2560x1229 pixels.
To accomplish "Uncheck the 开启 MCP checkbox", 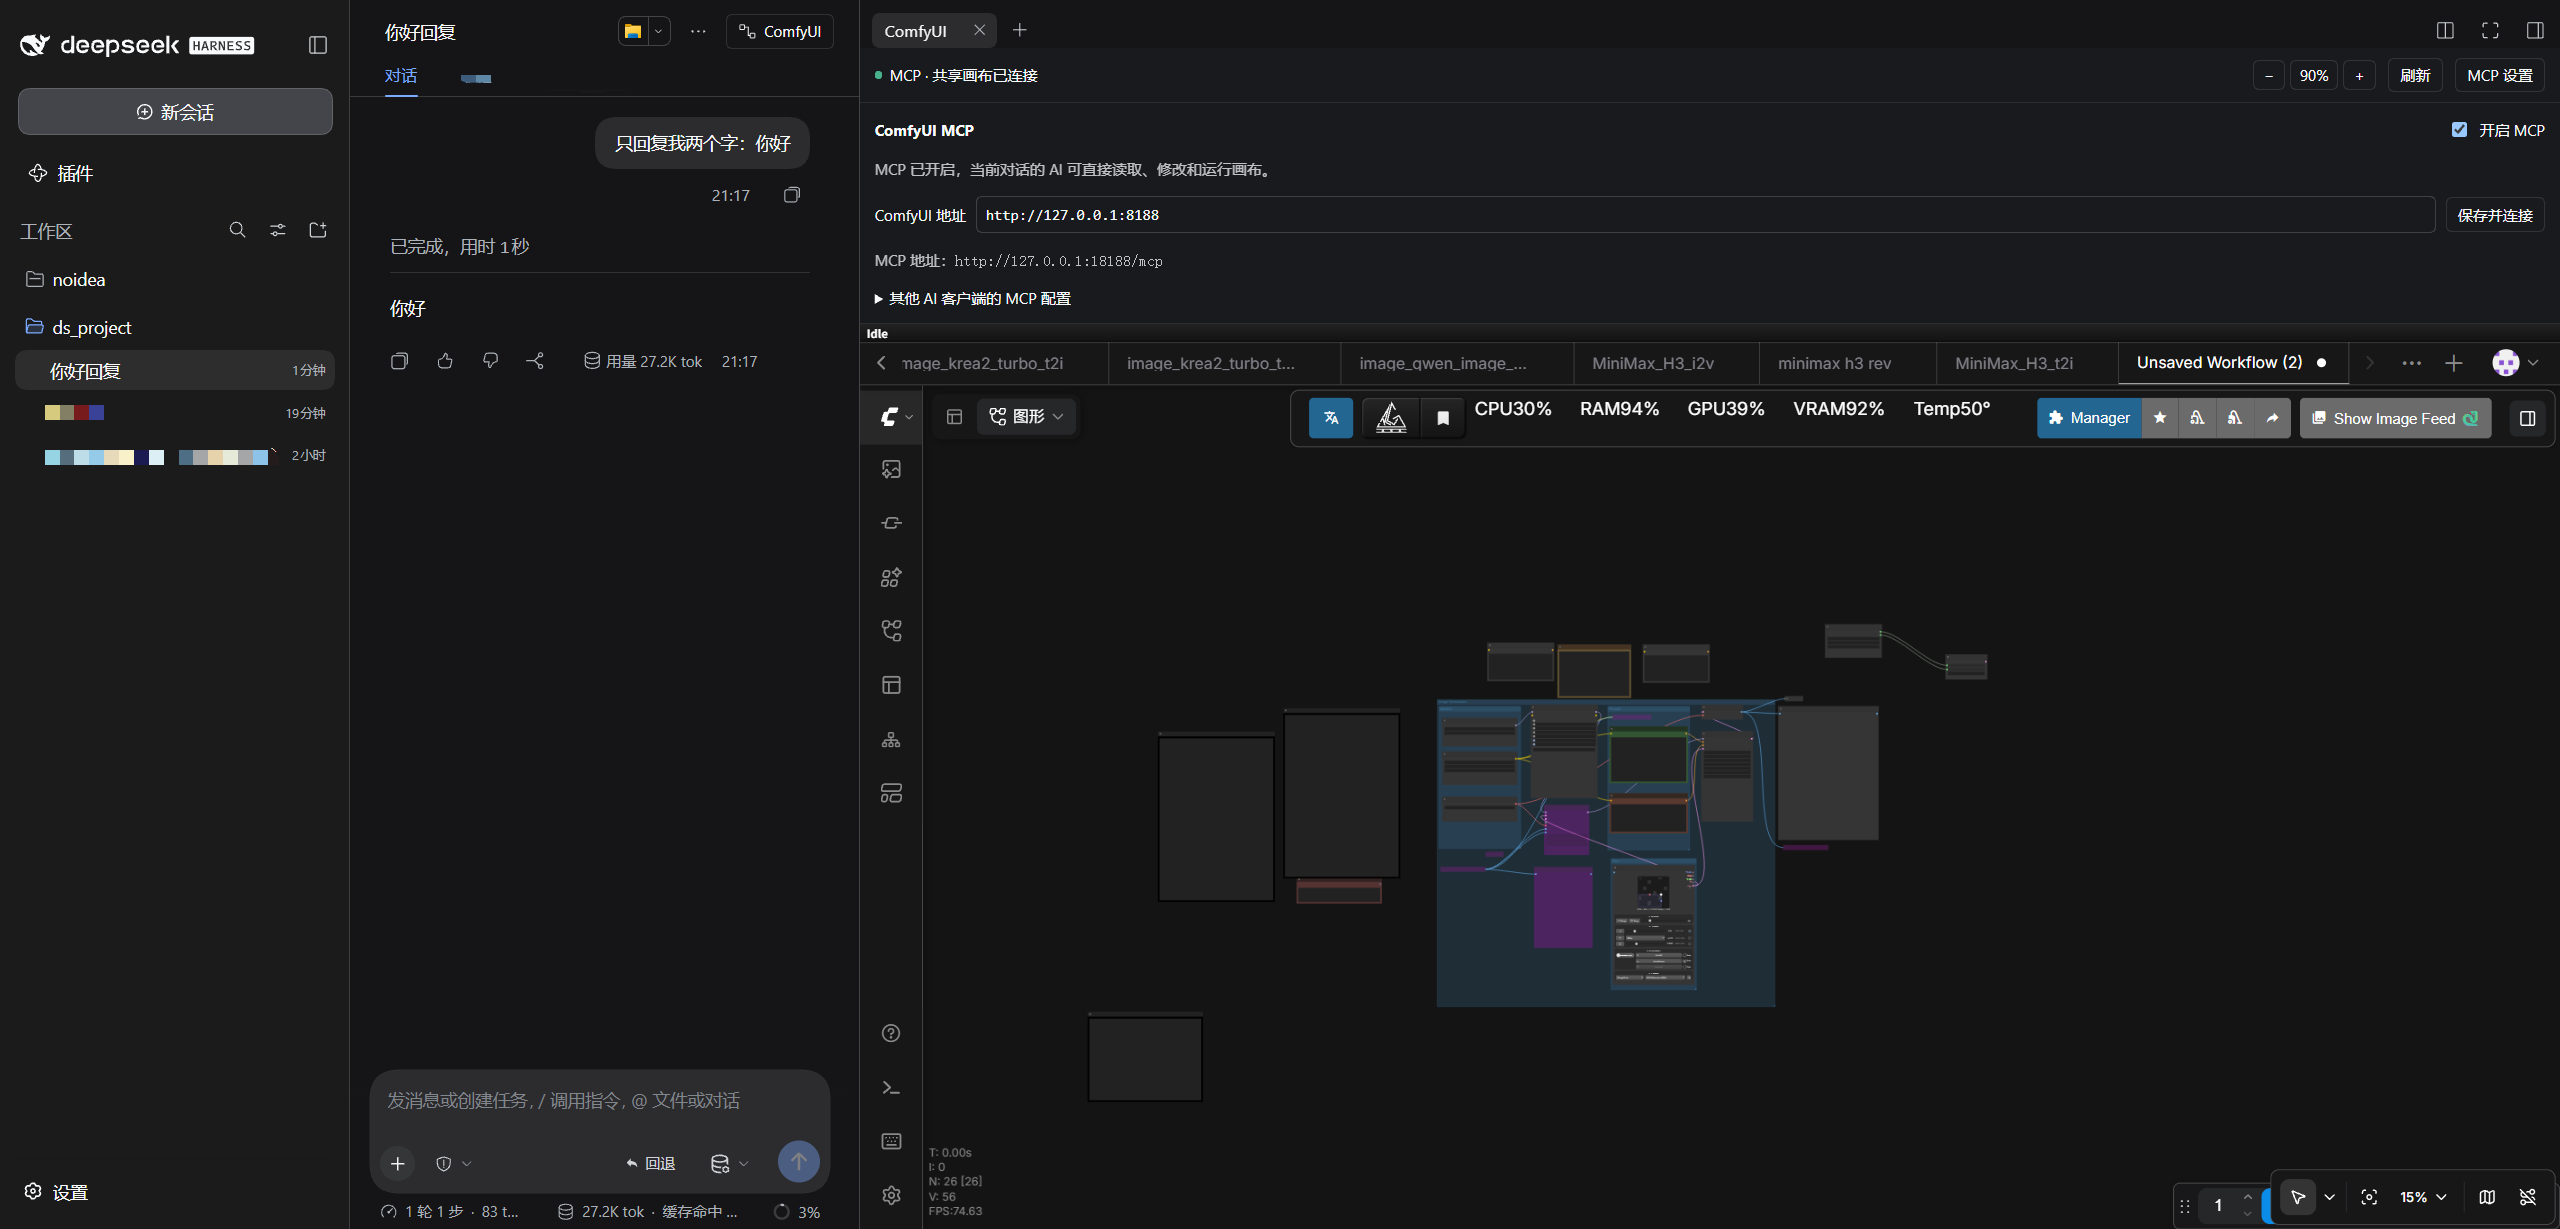I will [x=2459, y=130].
